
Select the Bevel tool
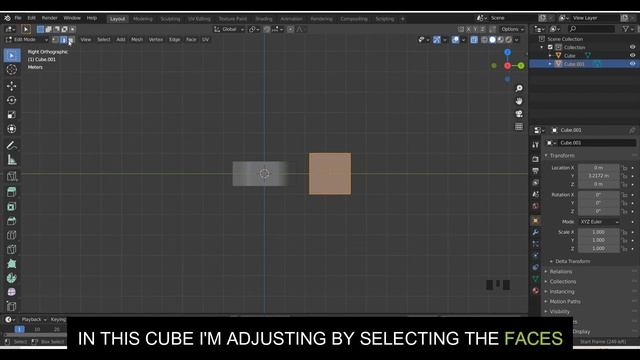pos(12,221)
